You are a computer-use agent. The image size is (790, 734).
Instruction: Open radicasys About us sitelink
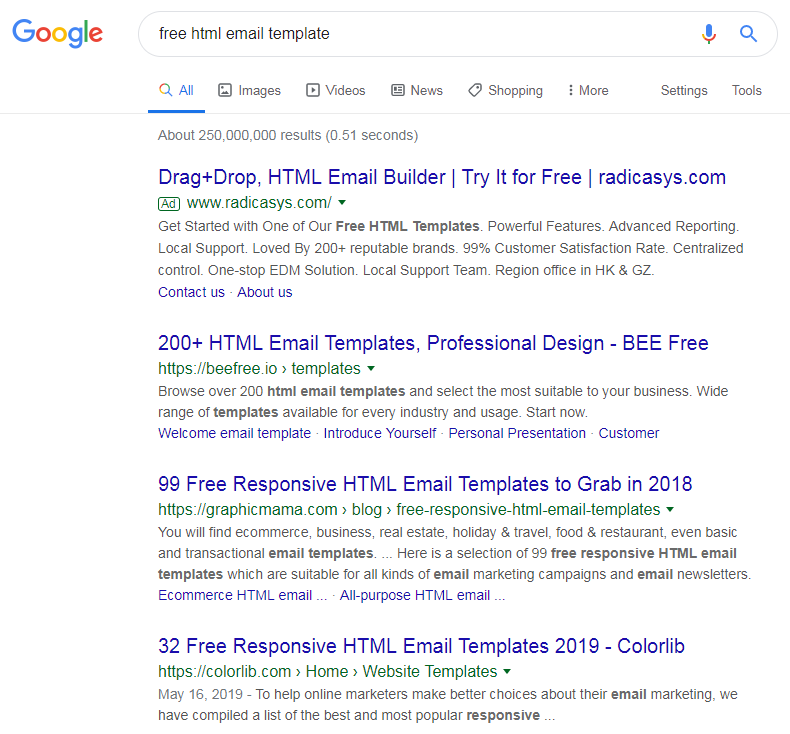coord(265,292)
